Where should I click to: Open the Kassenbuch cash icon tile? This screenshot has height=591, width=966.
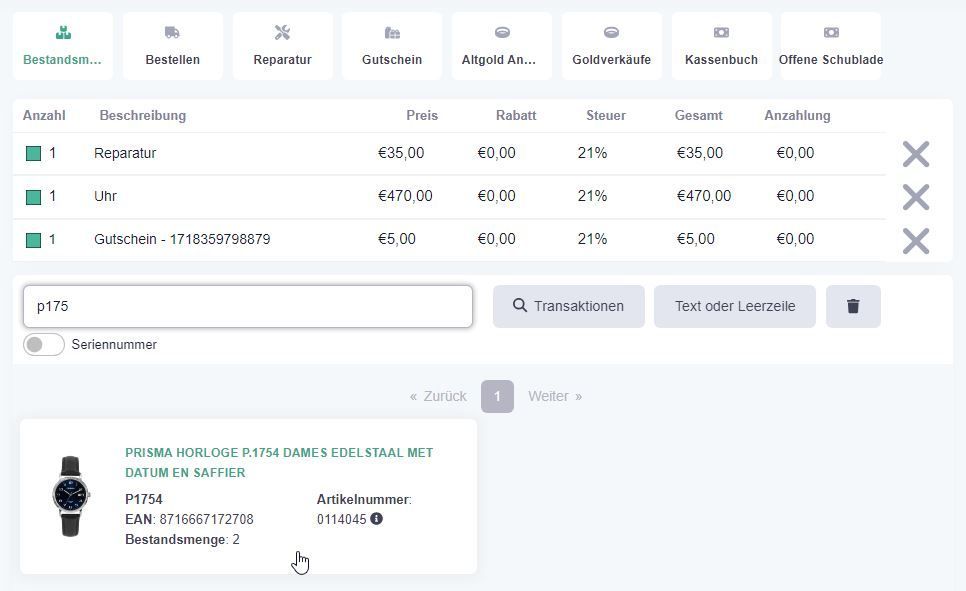click(x=721, y=46)
